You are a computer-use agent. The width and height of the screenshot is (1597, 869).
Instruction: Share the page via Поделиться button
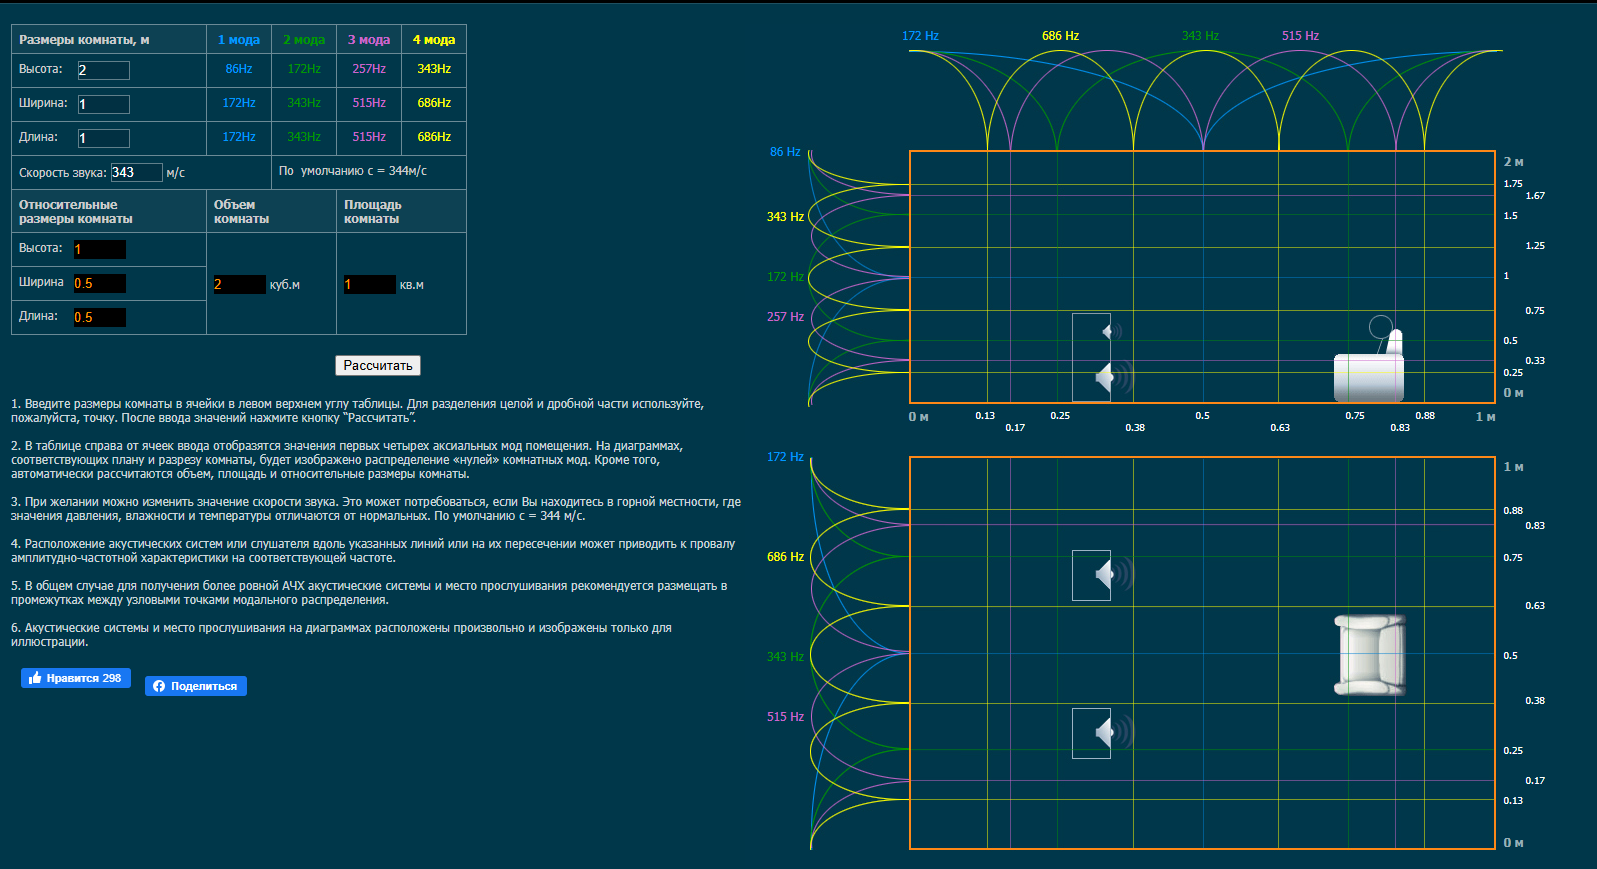tap(196, 686)
